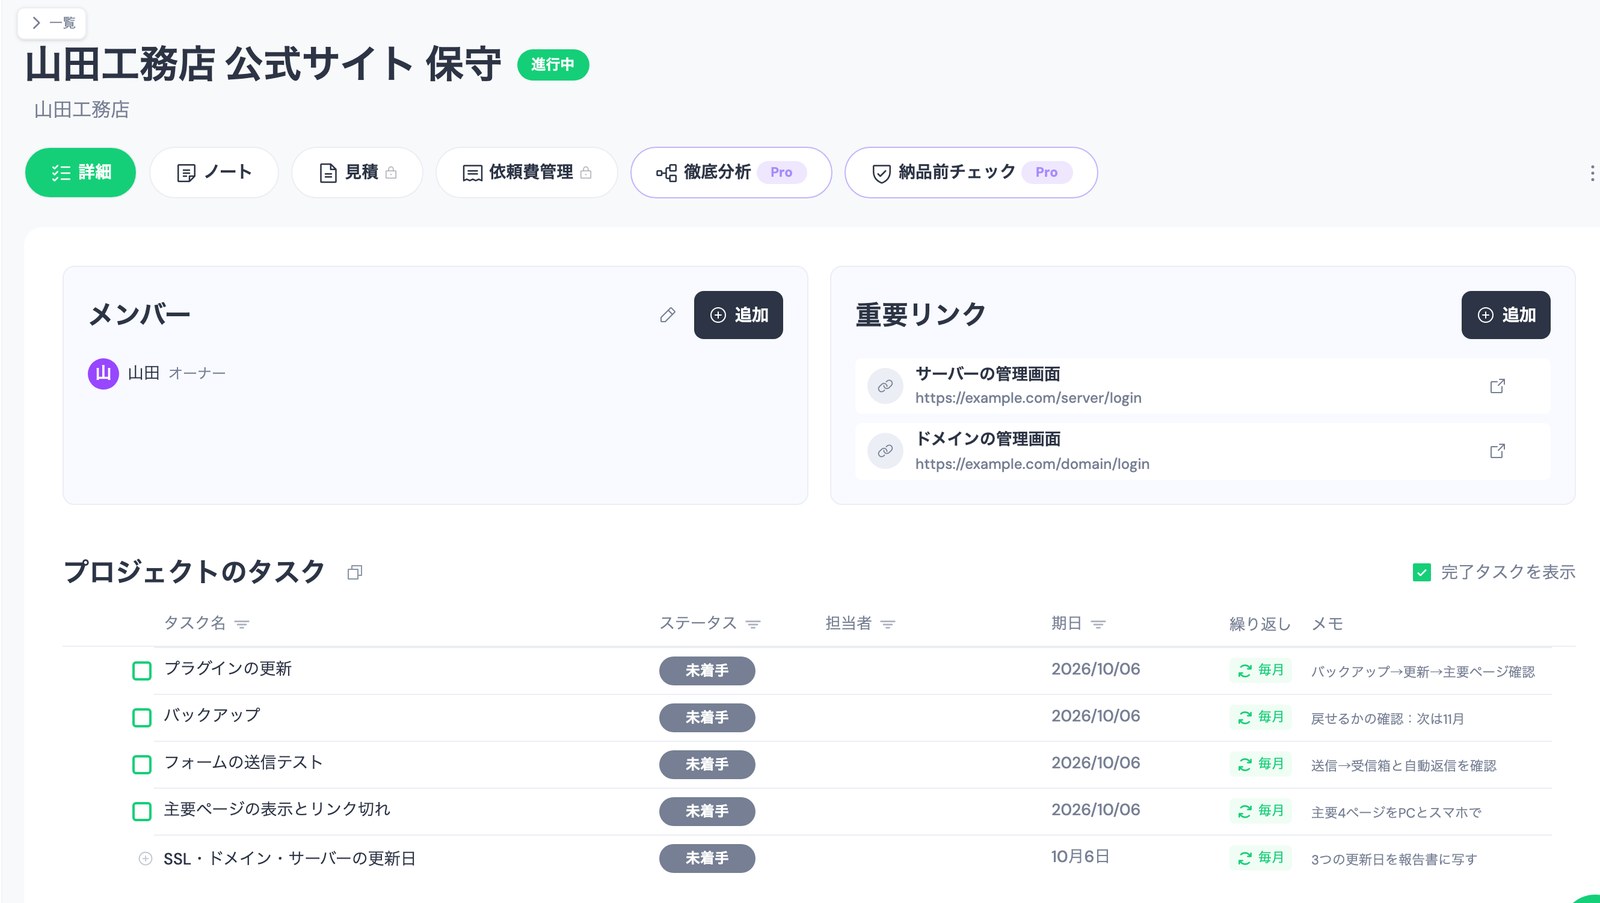Select the 詳細 tab
The image size is (1600, 903).
point(80,173)
